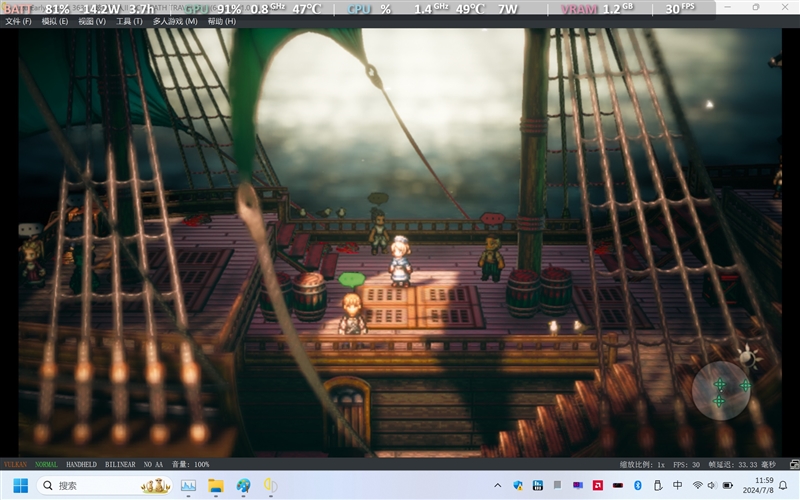Open the 文件 (F) menu
The image size is (800, 500).
pos(18,21)
